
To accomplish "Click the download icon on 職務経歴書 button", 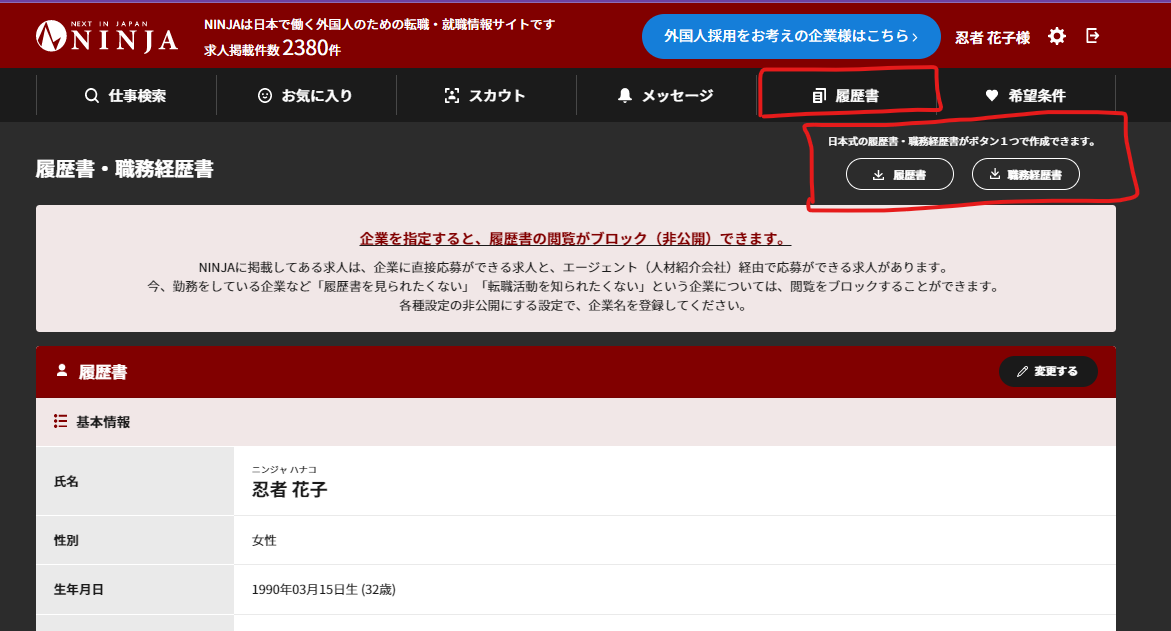I will pos(996,173).
